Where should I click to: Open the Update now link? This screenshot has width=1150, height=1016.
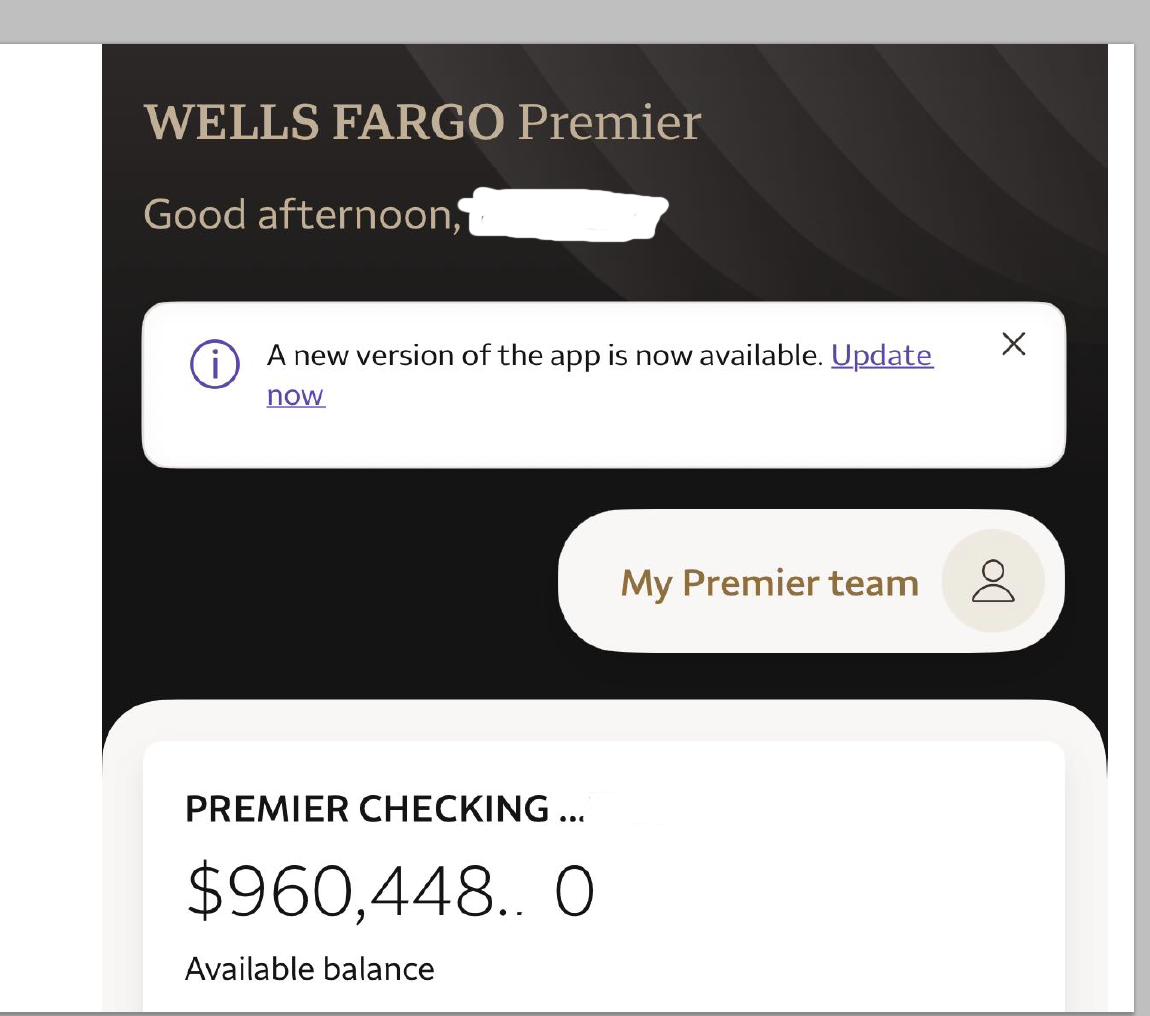[x=881, y=356]
